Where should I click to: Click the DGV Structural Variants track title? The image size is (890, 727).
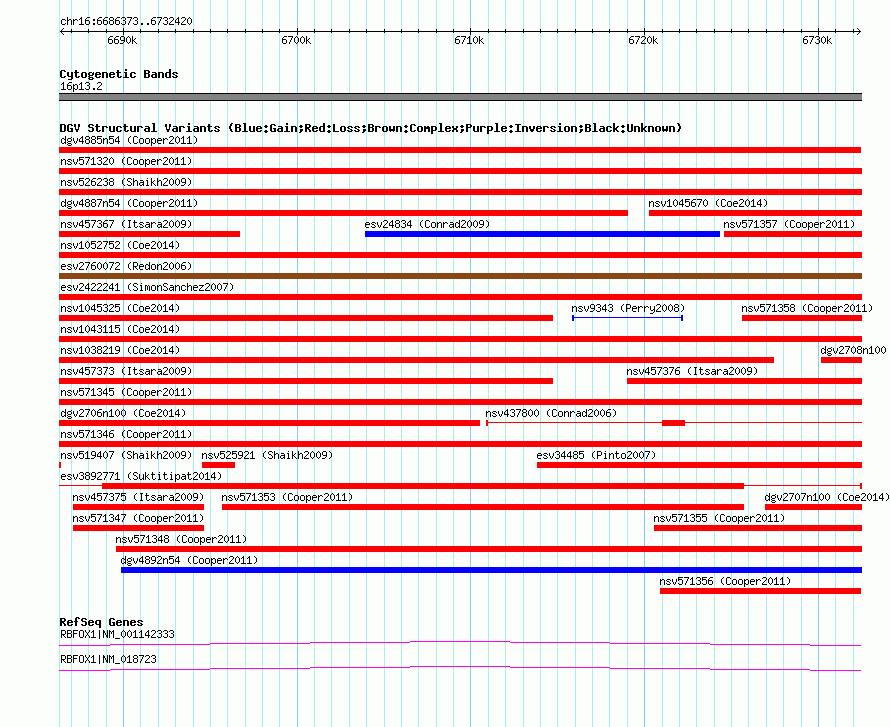pyautogui.click(x=371, y=128)
